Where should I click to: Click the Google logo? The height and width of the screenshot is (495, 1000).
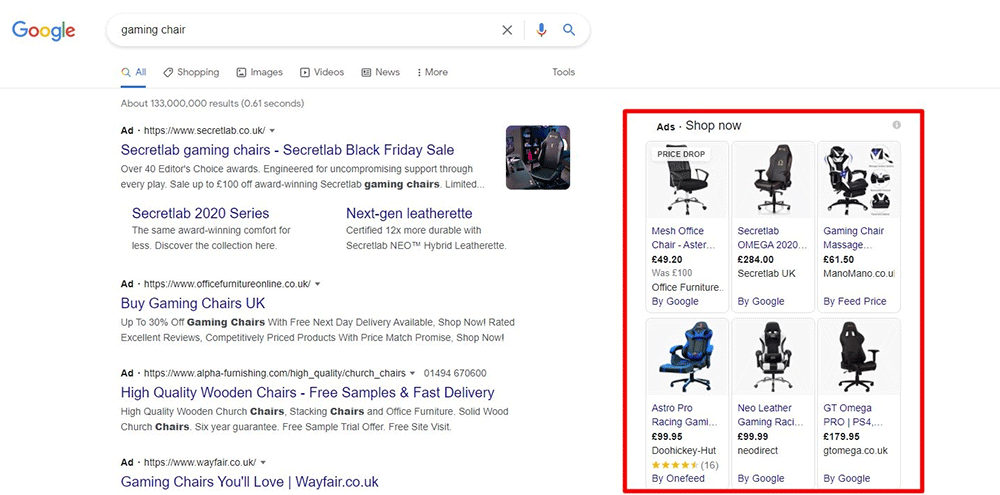click(x=44, y=31)
